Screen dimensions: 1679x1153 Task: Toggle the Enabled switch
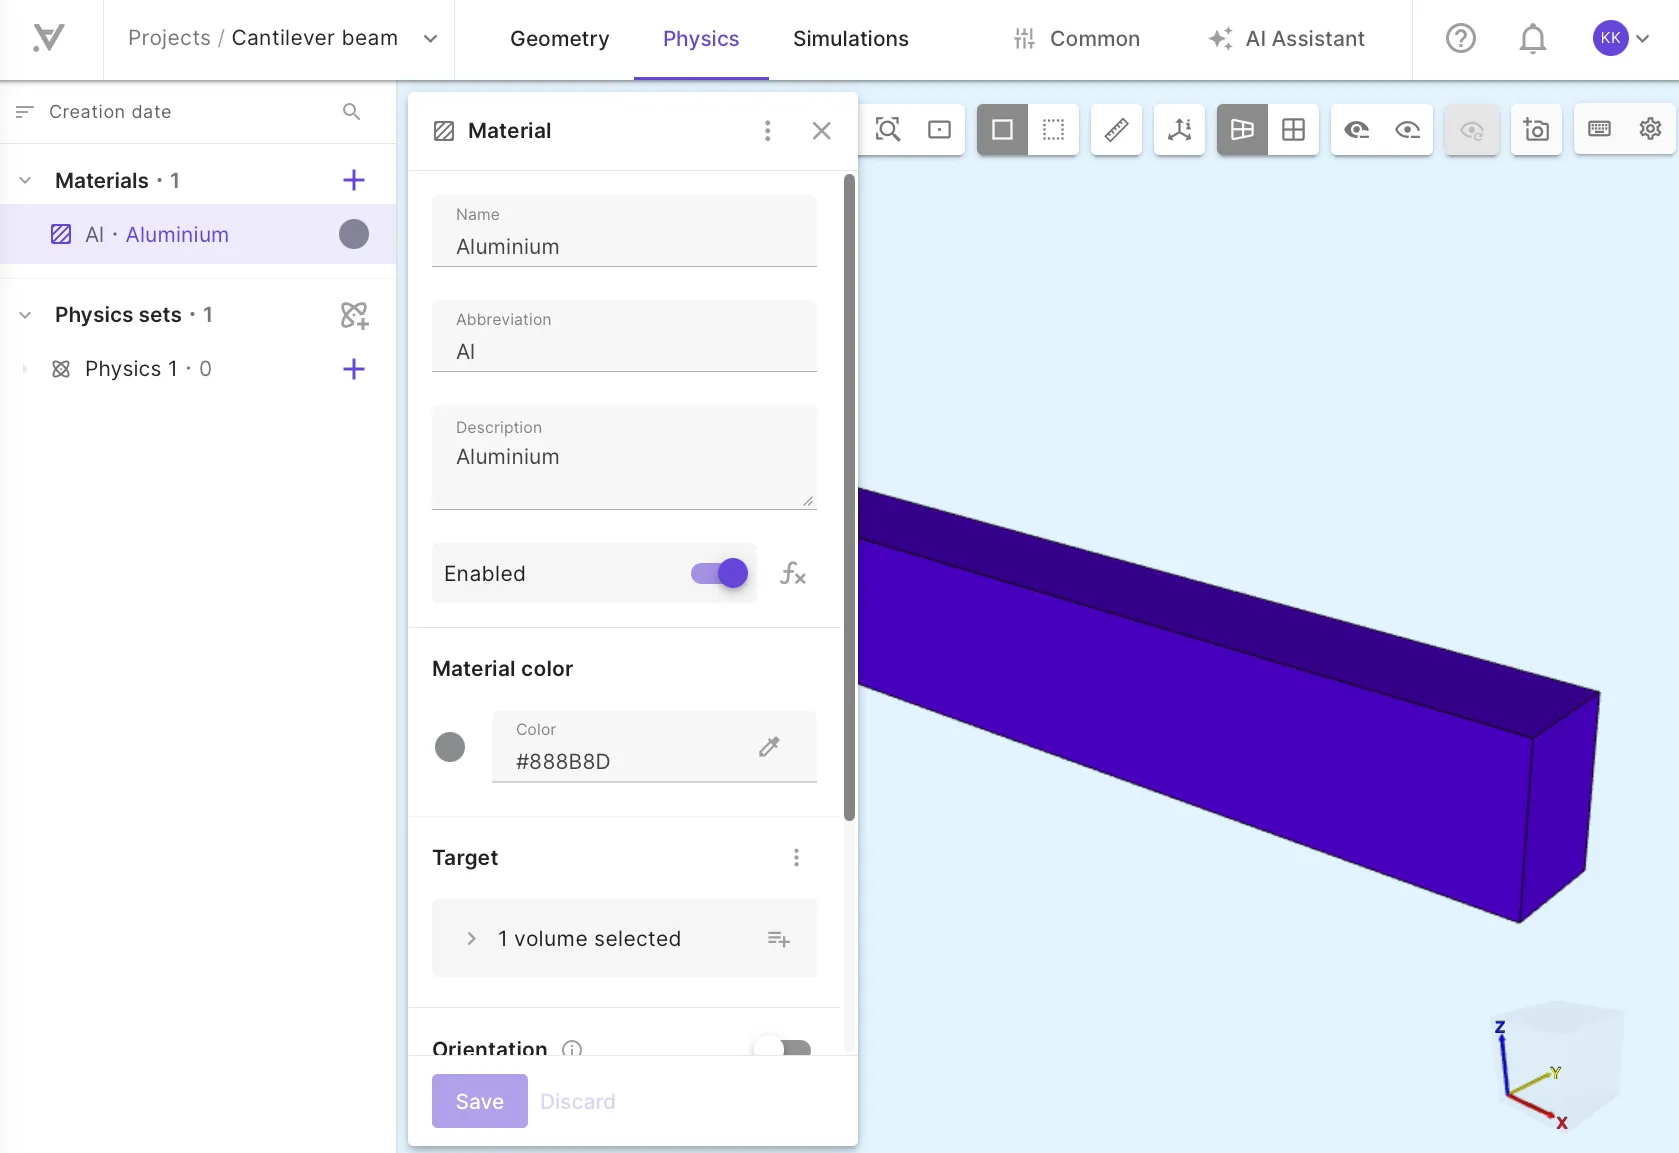719,573
